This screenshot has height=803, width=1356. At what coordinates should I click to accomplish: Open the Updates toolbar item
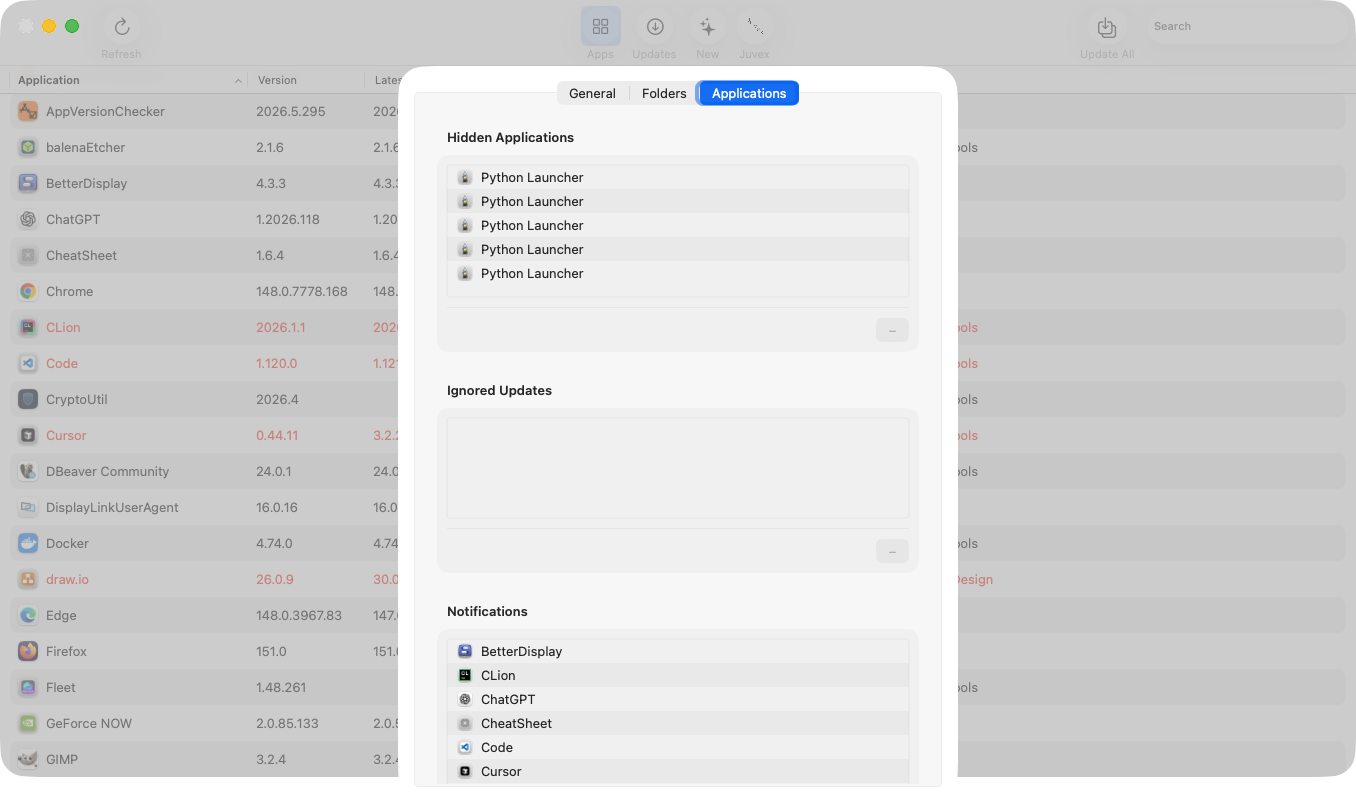pos(655,27)
